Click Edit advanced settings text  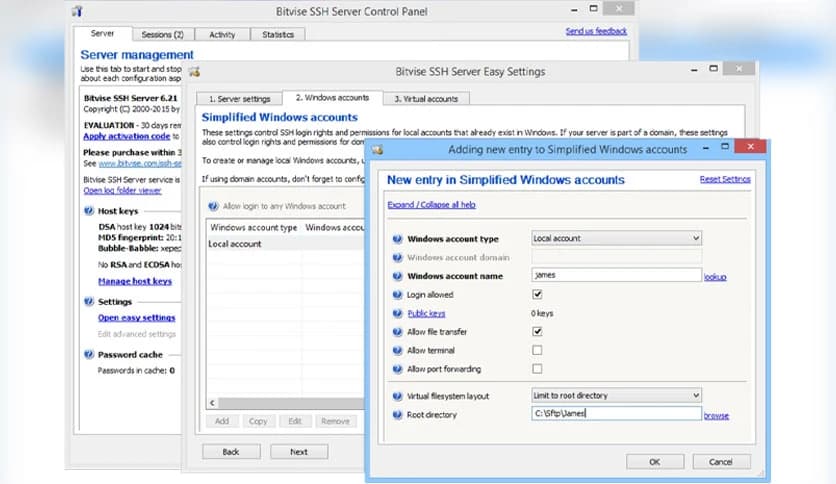point(136,334)
